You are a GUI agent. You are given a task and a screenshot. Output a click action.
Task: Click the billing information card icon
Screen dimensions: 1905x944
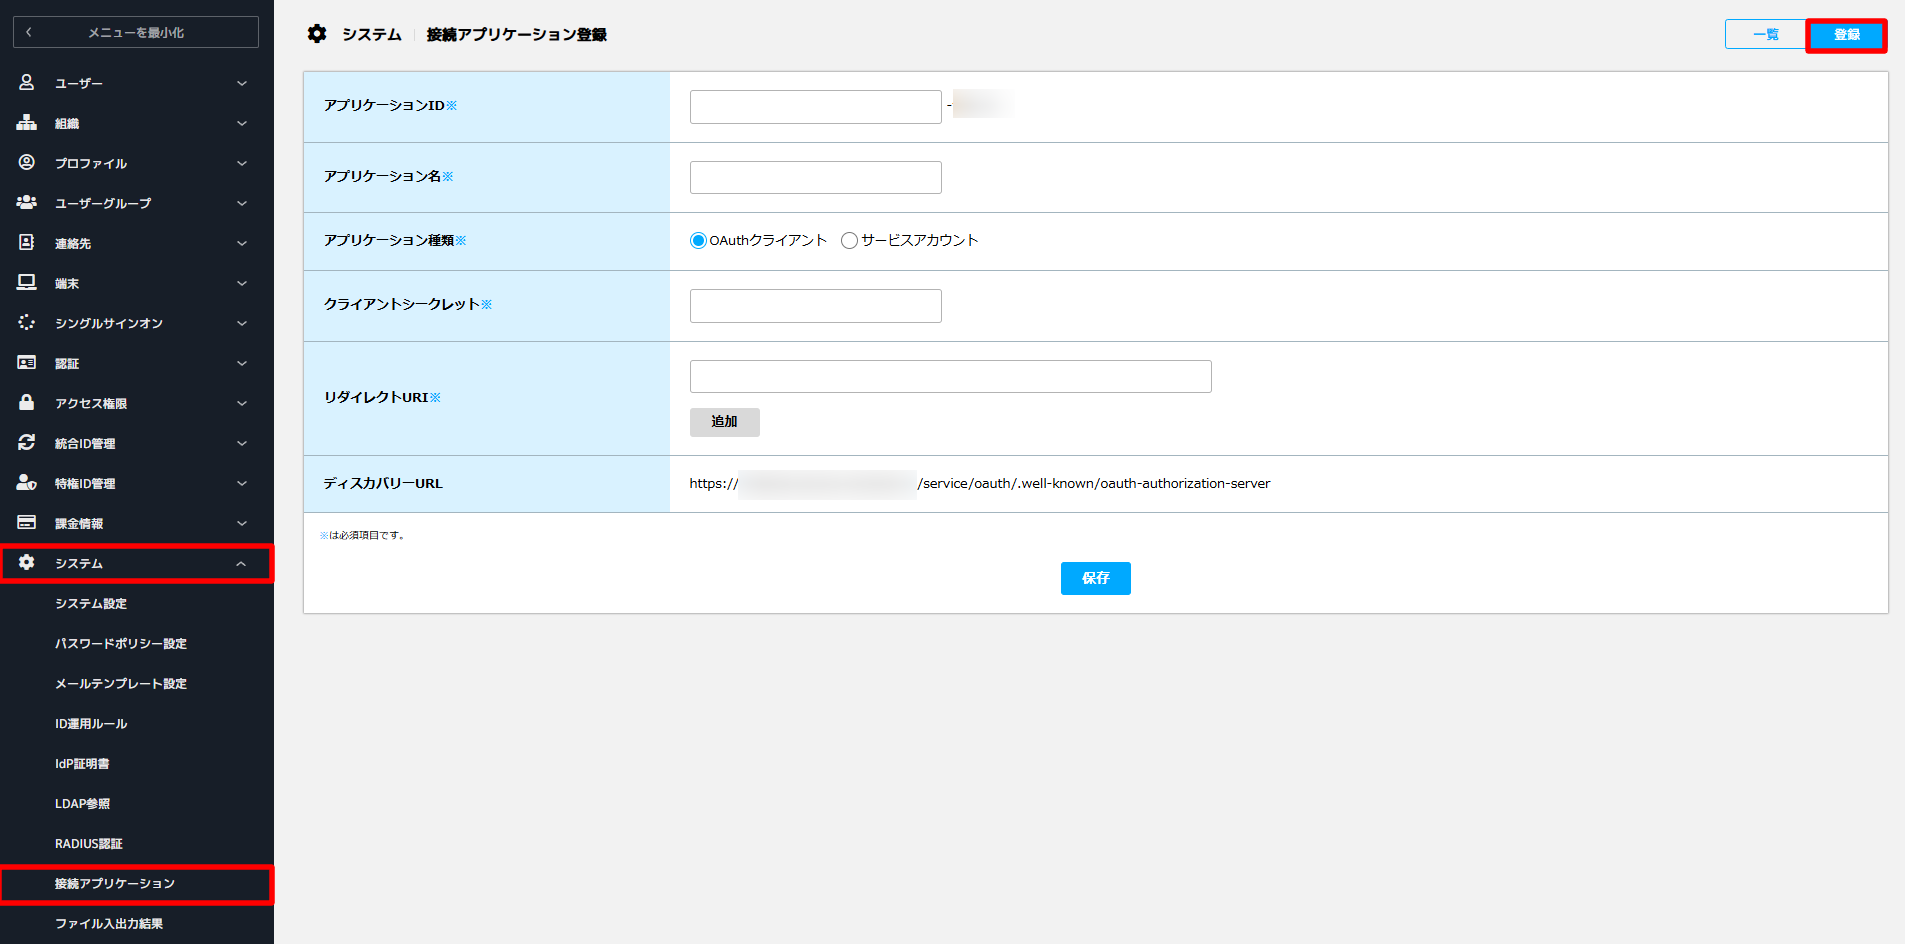click(x=27, y=523)
